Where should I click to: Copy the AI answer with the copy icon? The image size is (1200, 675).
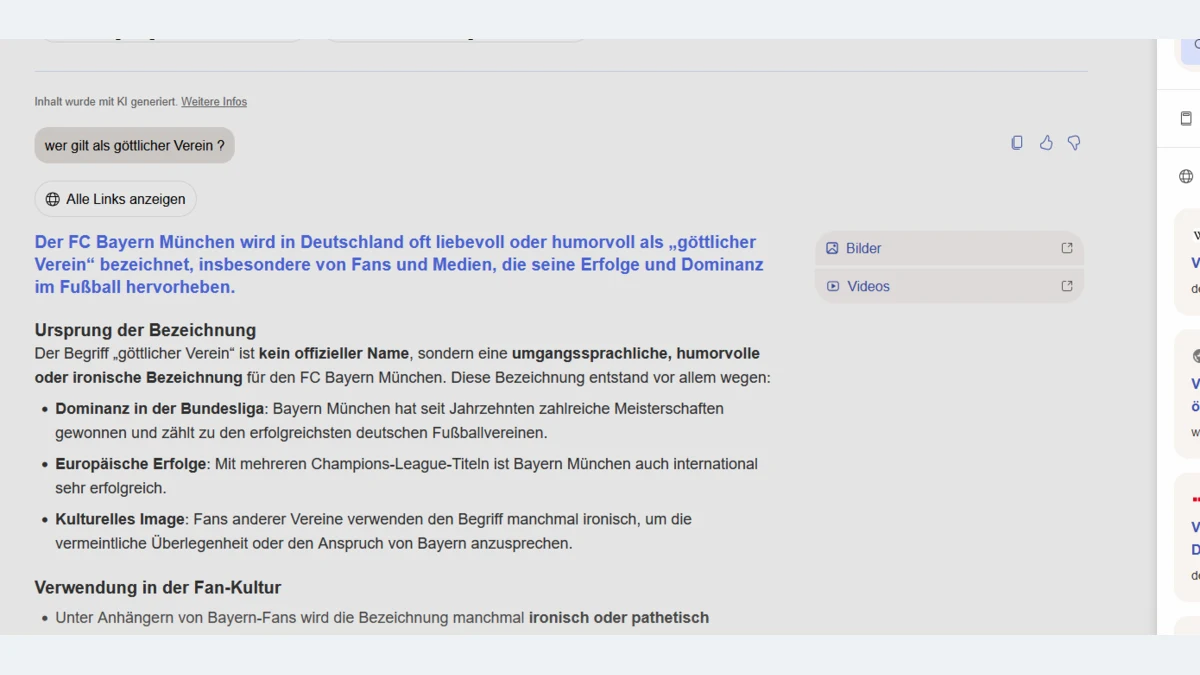[1017, 143]
